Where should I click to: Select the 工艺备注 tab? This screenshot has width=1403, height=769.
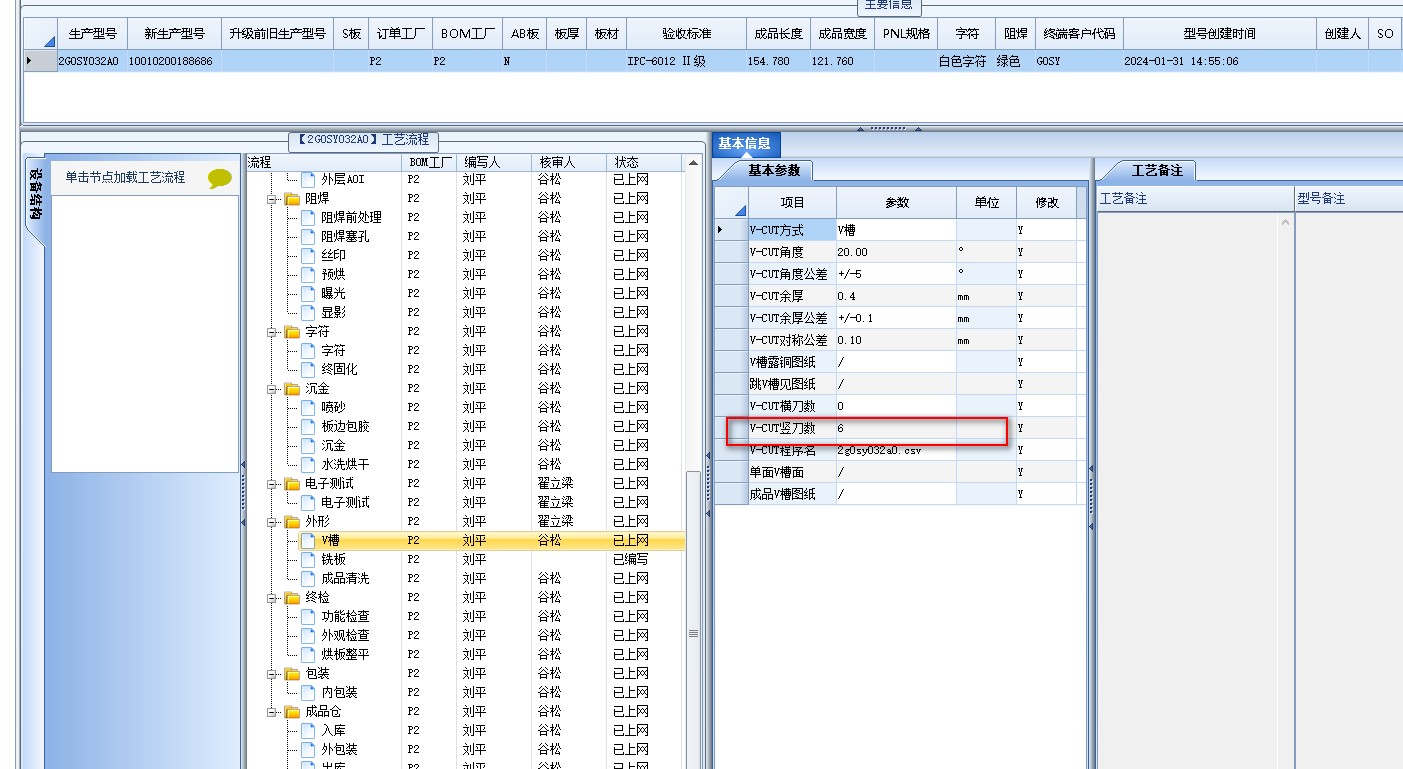[x=1156, y=170]
